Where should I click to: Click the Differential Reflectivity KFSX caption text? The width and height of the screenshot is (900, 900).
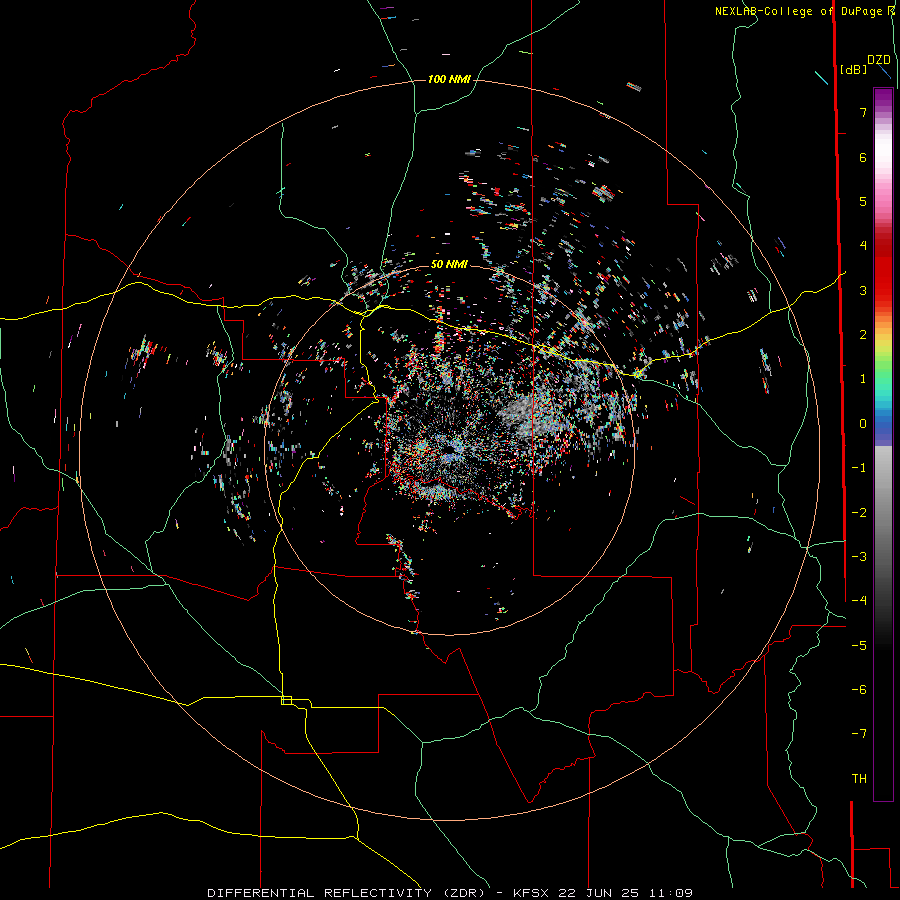point(450,893)
